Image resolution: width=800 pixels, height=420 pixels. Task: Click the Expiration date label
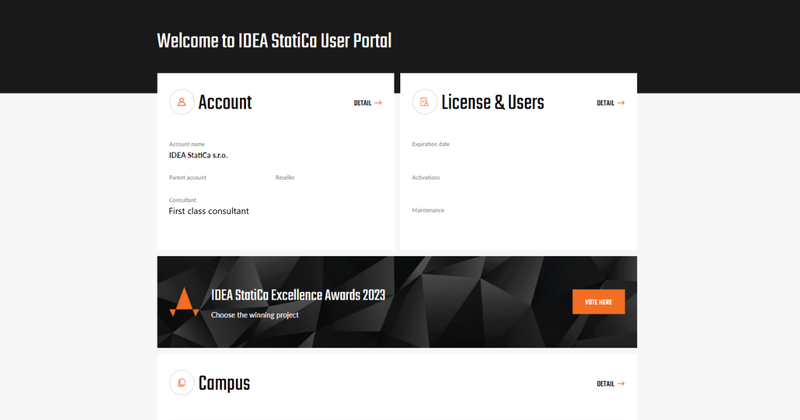click(x=431, y=144)
